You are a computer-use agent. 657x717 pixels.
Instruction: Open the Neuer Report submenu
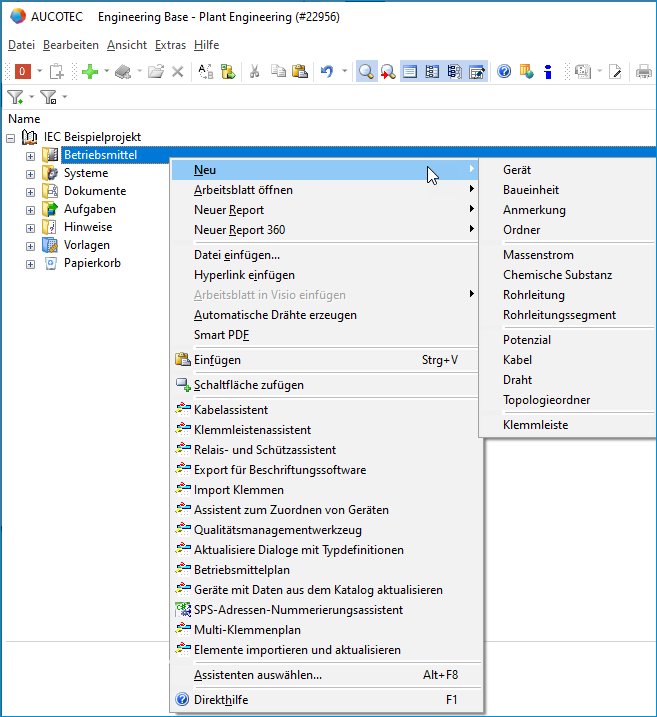229,210
